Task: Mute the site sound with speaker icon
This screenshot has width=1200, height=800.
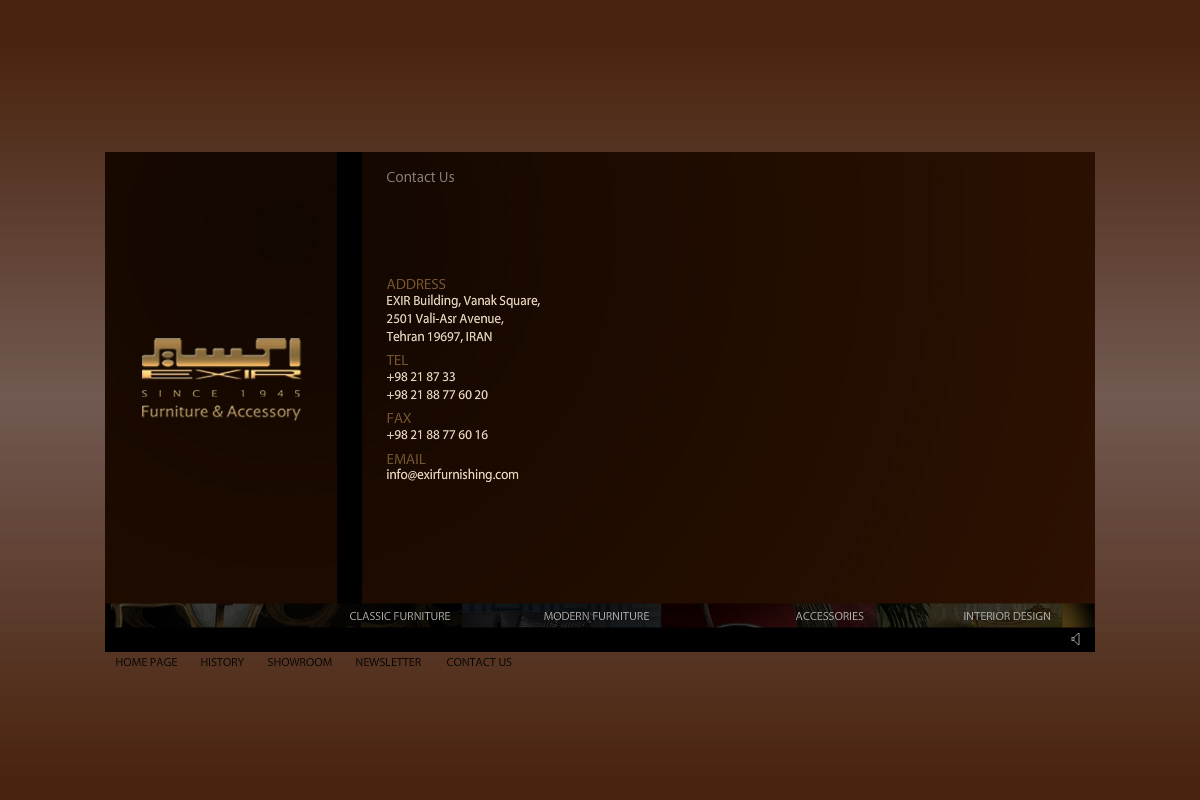Action: (x=1075, y=639)
